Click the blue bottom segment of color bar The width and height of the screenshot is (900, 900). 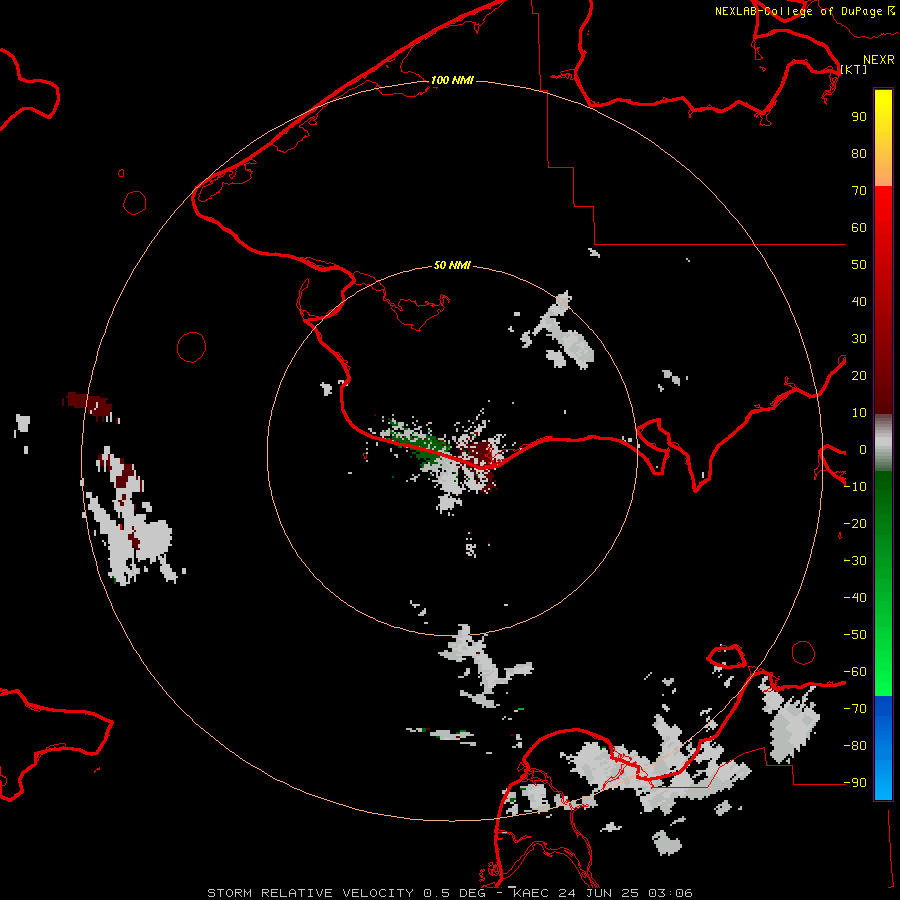883,747
